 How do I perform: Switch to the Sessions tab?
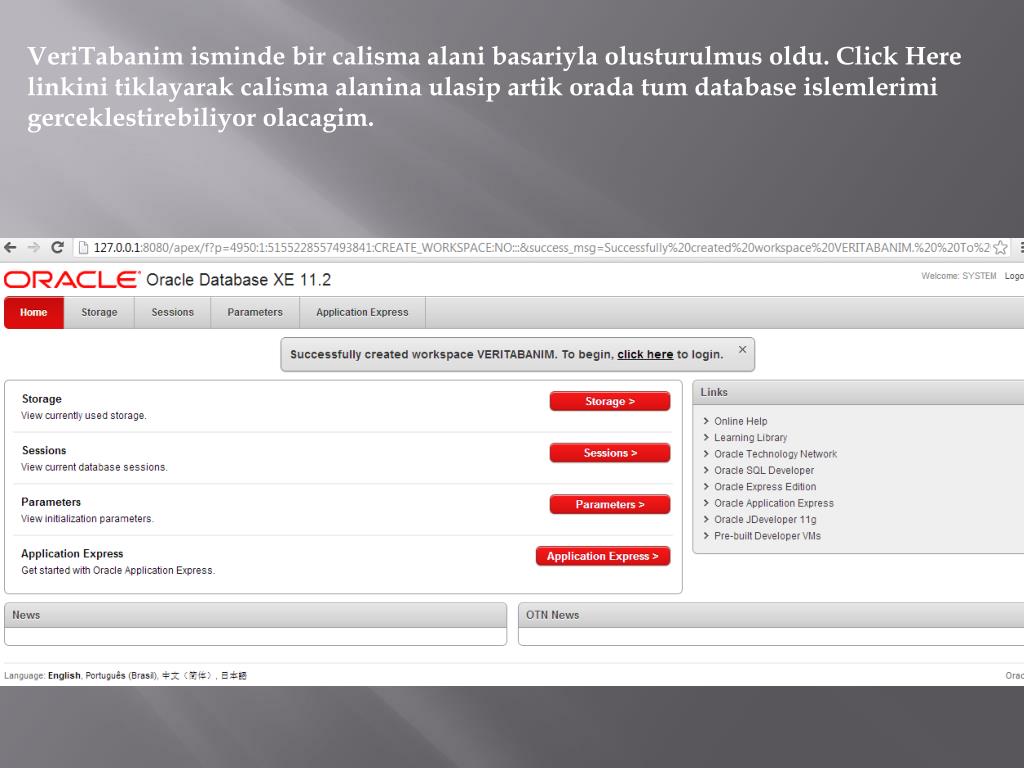pyautogui.click(x=172, y=312)
